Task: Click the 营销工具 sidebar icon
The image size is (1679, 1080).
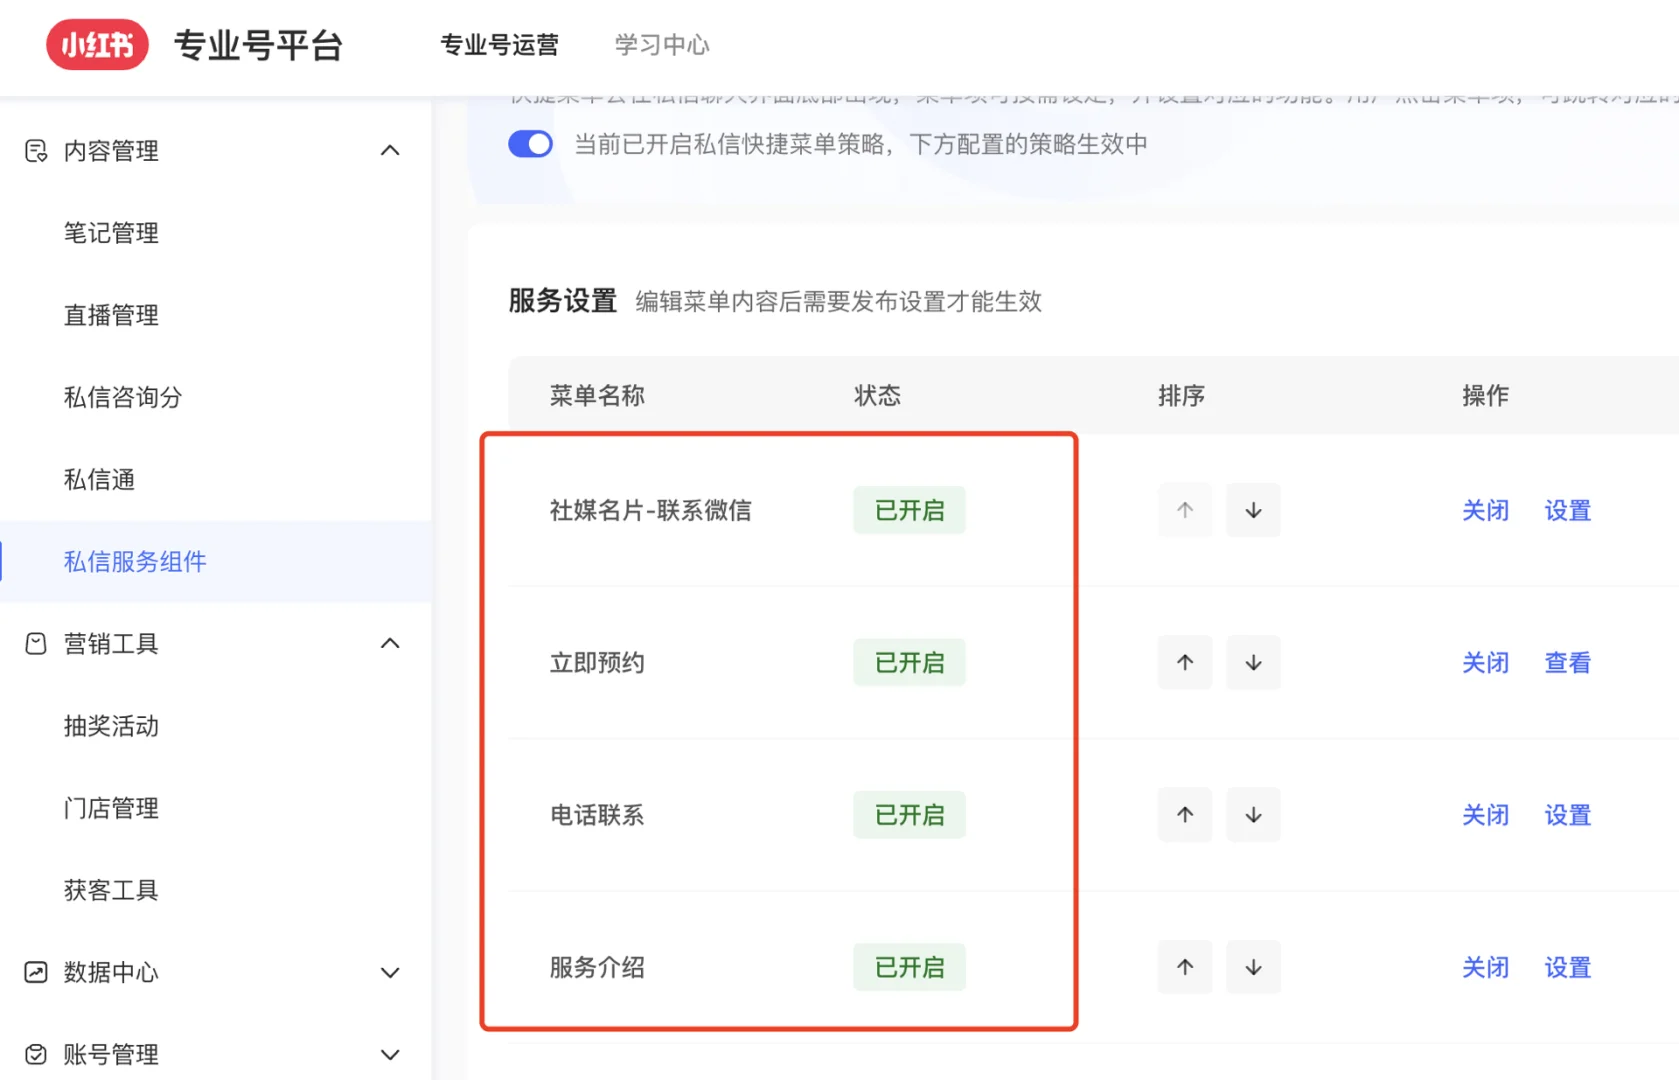Action: (35, 643)
